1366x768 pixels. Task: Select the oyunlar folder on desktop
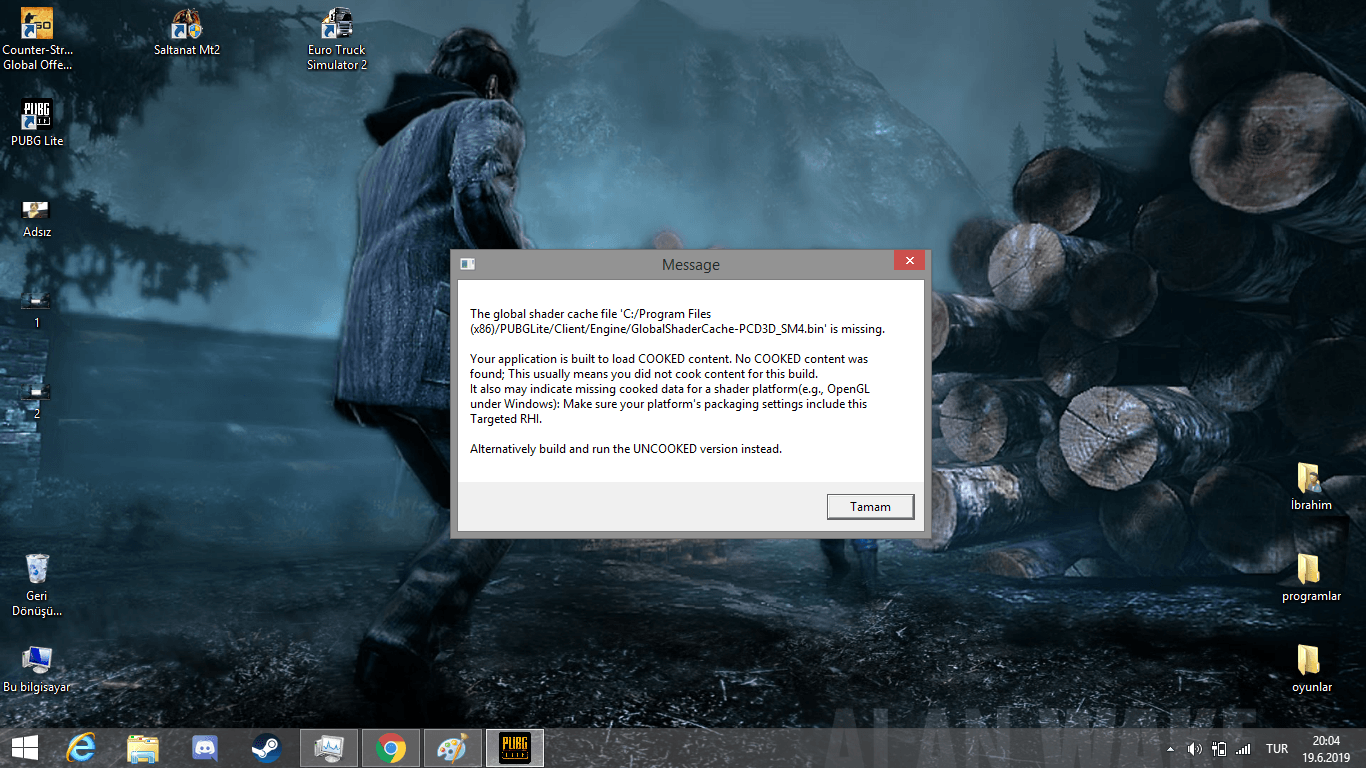(x=1311, y=669)
